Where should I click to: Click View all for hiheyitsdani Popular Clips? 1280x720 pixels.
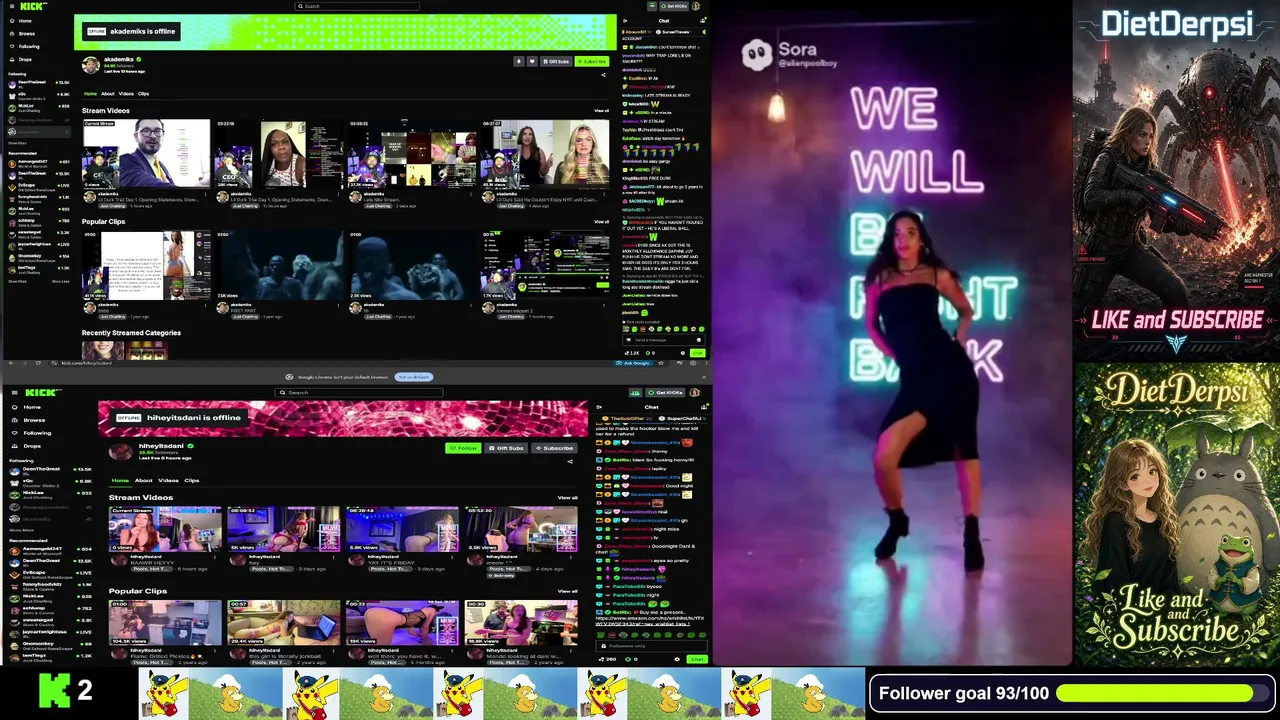568,591
